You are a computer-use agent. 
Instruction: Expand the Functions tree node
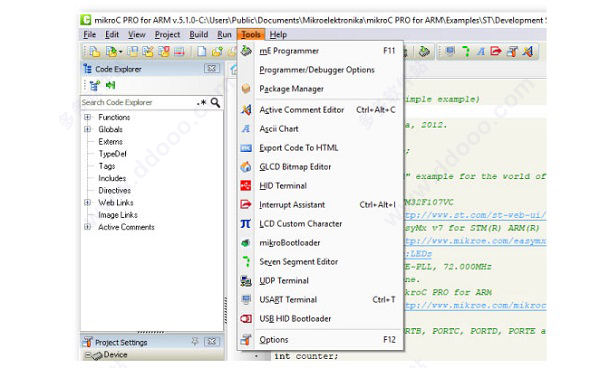pos(88,117)
